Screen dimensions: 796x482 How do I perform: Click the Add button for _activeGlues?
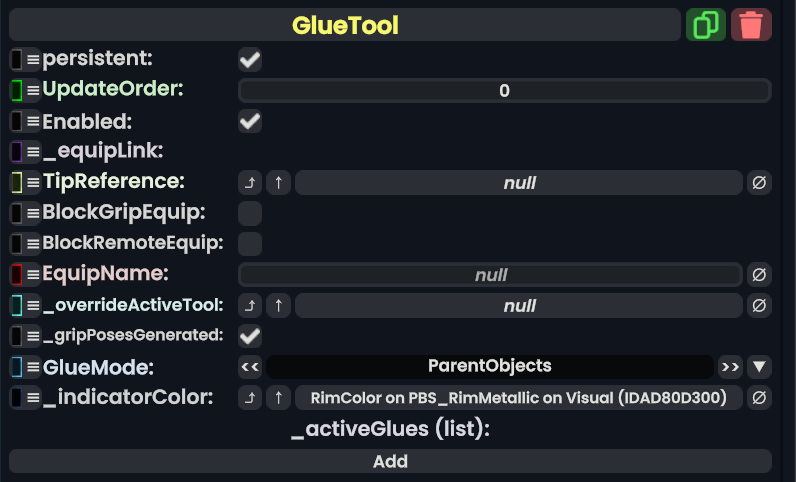[390, 461]
